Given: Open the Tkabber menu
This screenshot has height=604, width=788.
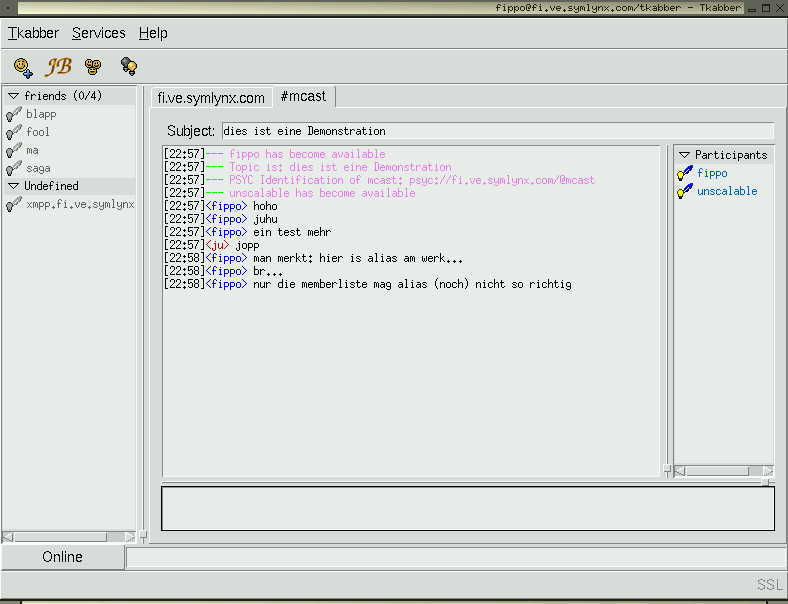Looking at the screenshot, I should [33, 33].
